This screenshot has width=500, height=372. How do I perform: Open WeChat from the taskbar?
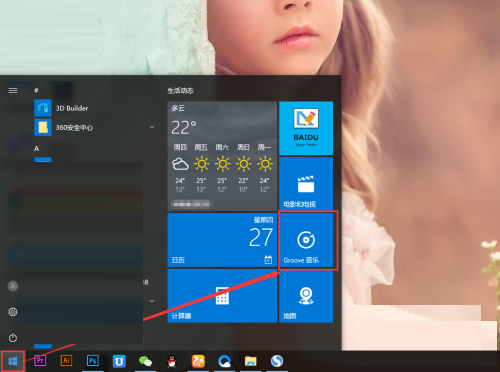(x=145, y=361)
